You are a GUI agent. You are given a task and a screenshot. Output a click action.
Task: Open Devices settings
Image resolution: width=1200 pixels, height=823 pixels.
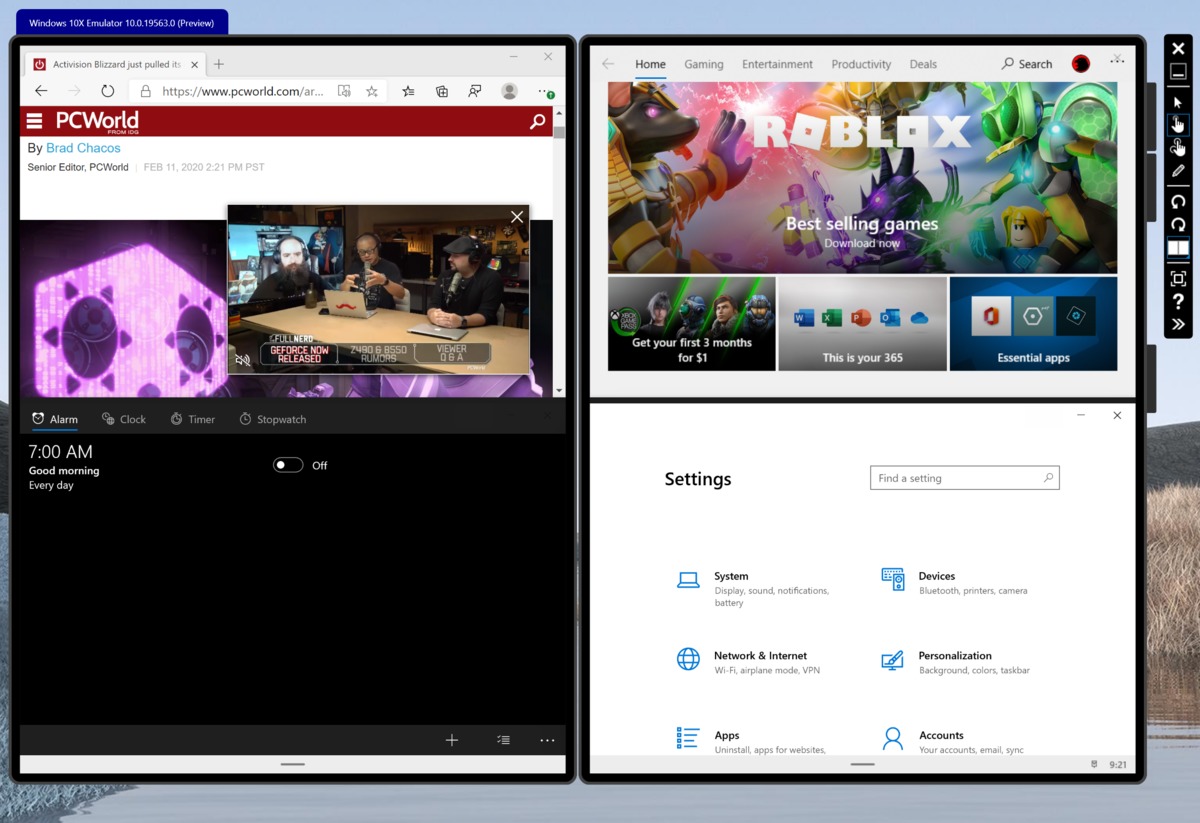tap(955, 583)
